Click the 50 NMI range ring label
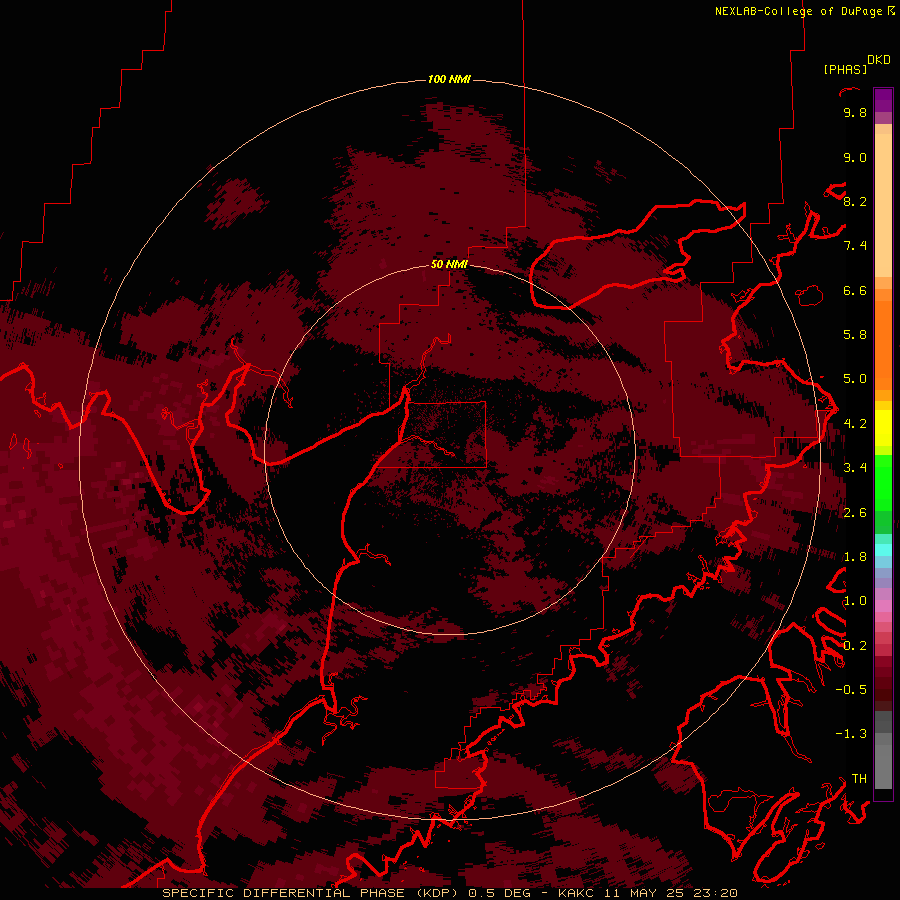Screen dimensions: 900x900 pos(449,264)
